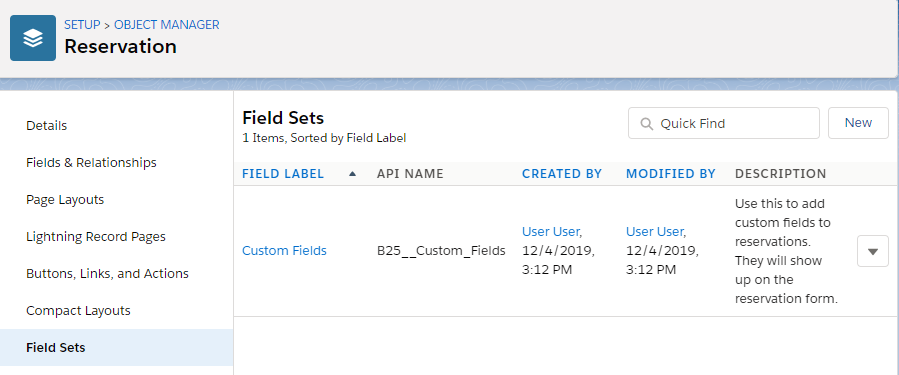Click the Object Manager layers icon

[33, 38]
